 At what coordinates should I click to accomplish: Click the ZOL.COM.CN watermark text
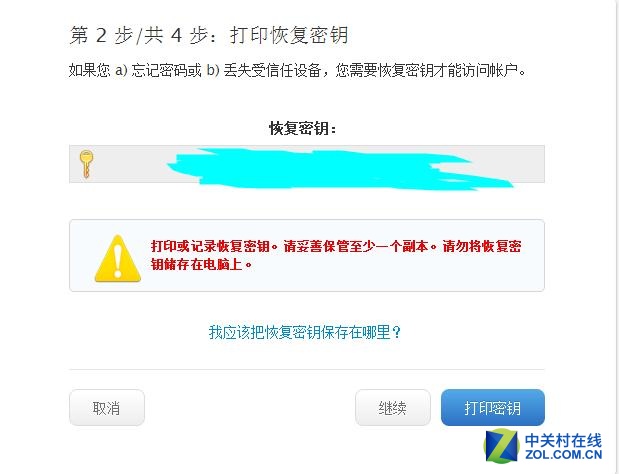[563, 454]
